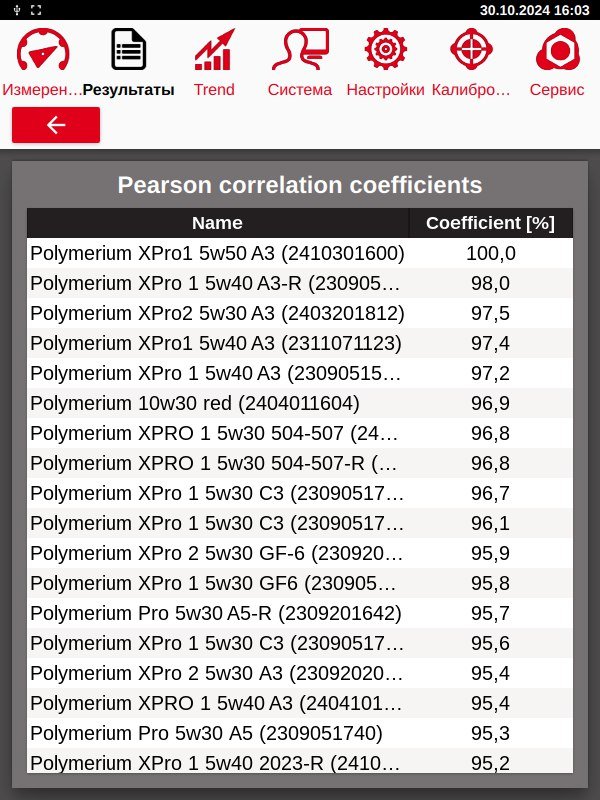The width and height of the screenshot is (600, 800).
Task: Click the fullscreen icon in status bar
Action: 36,10
